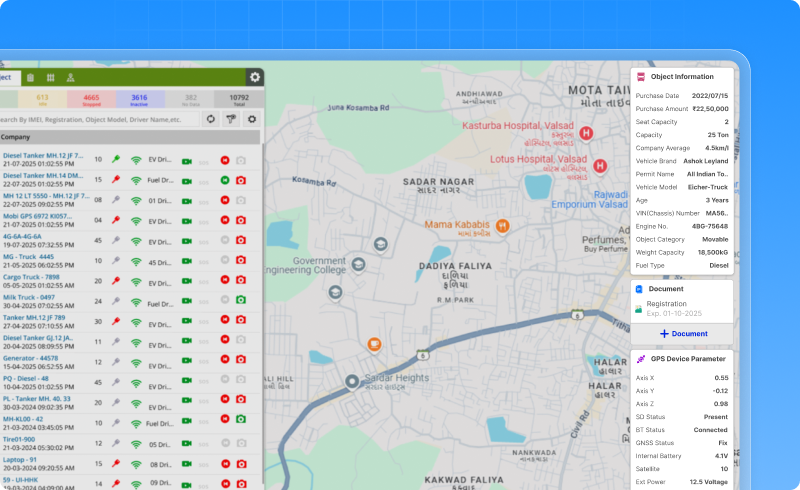This screenshot has height=490, width=800.
Task: Open the panel settings gear in green header
Action: tap(255, 77)
